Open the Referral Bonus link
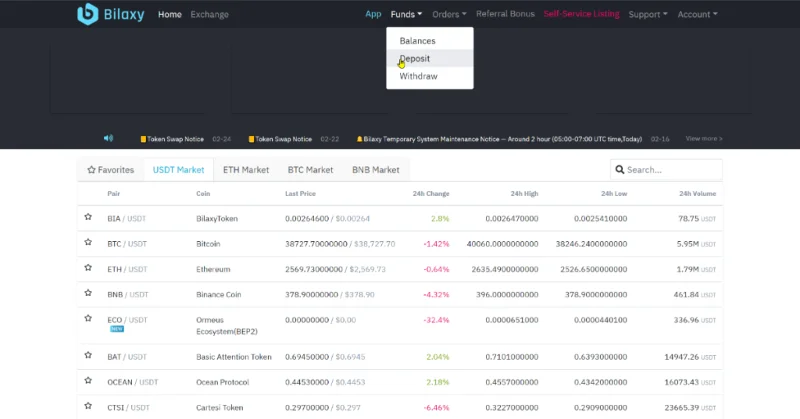Screen dimensions: 800x419 click(505, 14)
